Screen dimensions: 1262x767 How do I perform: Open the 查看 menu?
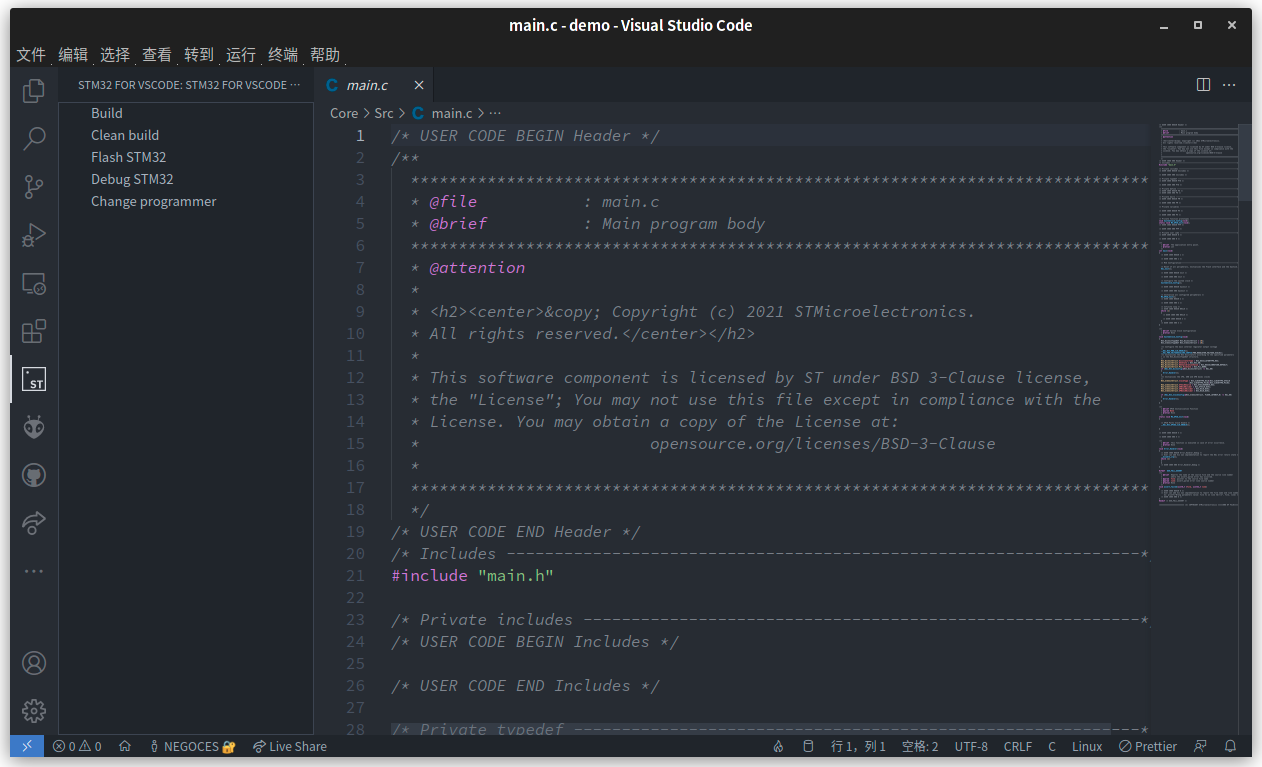click(x=157, y=55)
